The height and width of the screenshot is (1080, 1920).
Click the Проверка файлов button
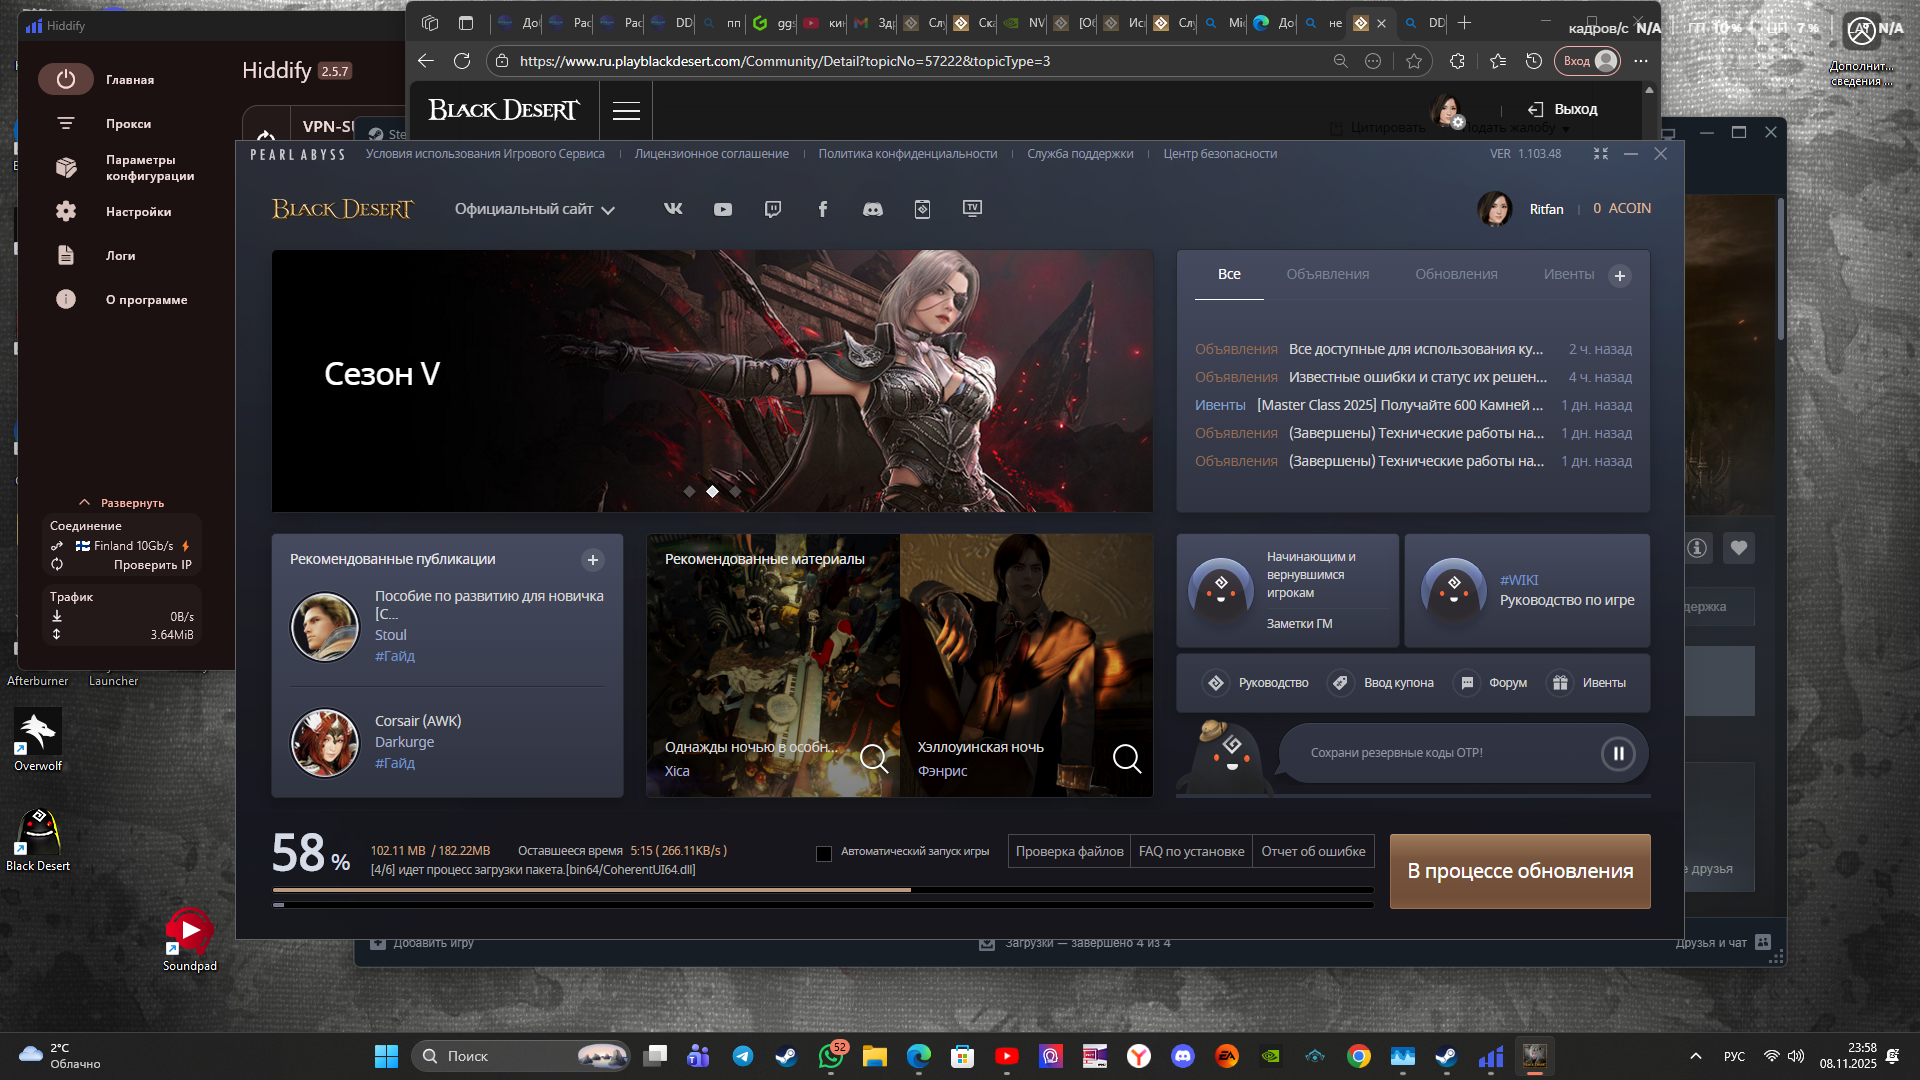click(x=1069, y=851)
